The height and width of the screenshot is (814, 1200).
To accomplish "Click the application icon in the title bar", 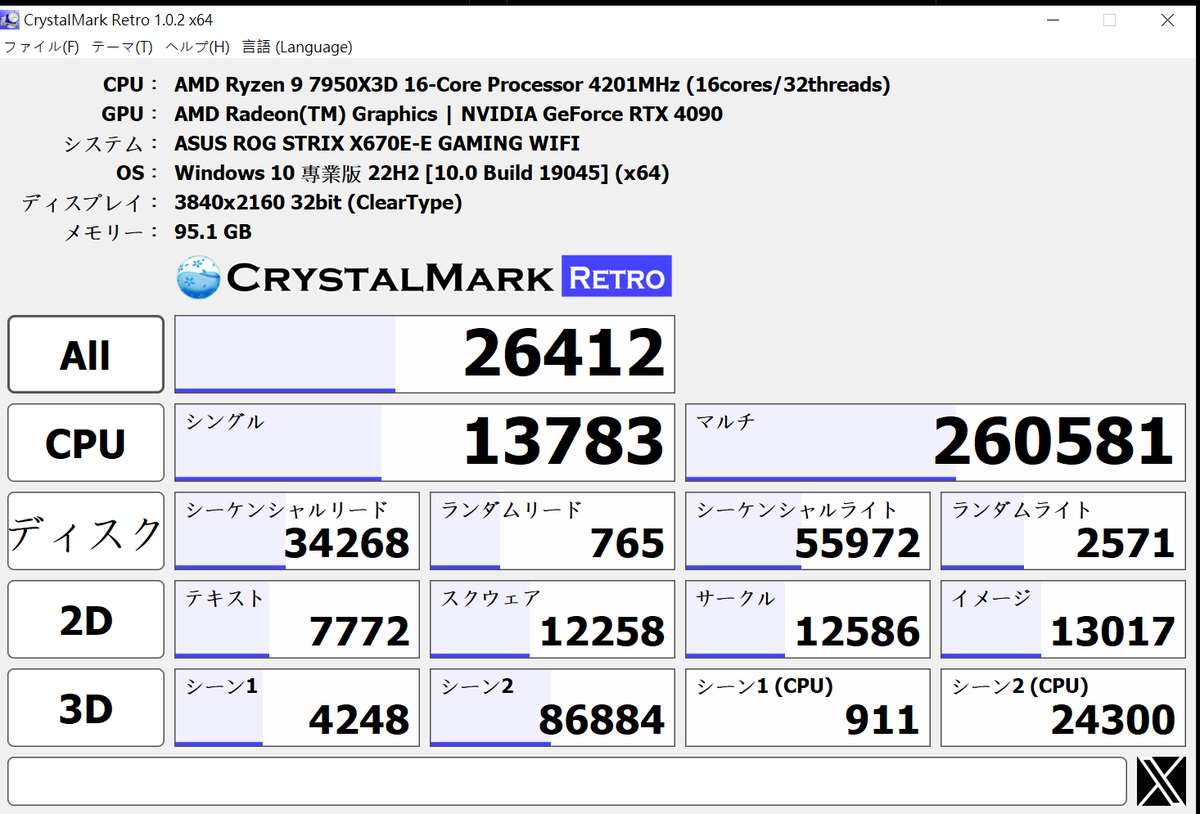I will pyautogui.click(x=11, y=19).
